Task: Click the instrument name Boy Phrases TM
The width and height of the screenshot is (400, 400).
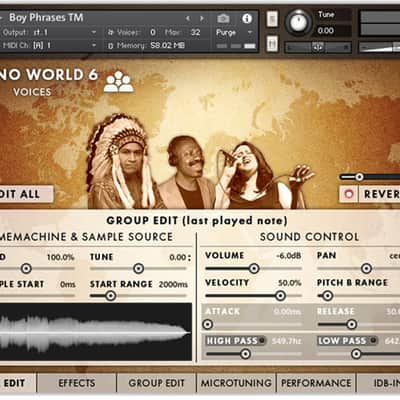Action: pos(46,18)
